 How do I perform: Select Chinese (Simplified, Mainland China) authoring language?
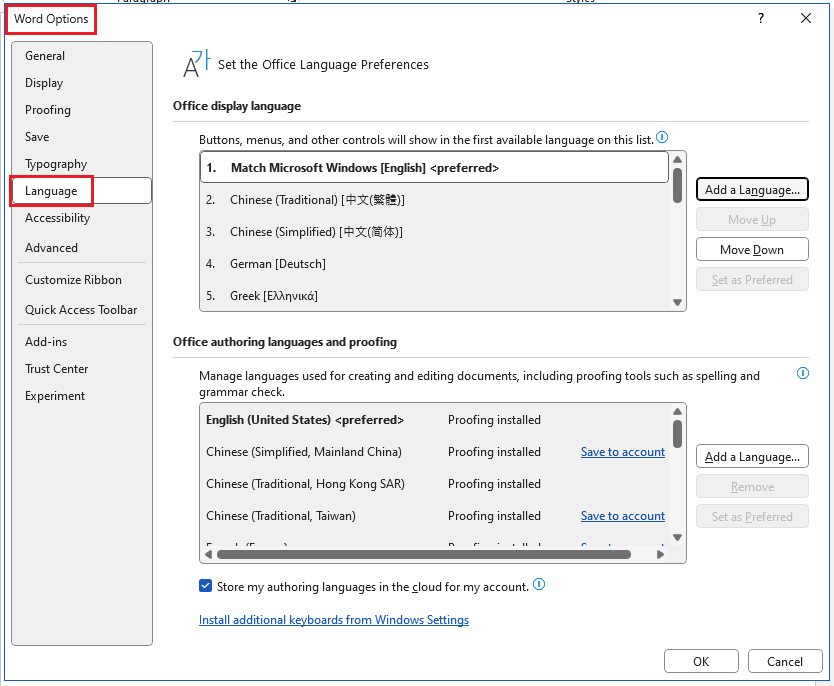[x=436, y=452]
